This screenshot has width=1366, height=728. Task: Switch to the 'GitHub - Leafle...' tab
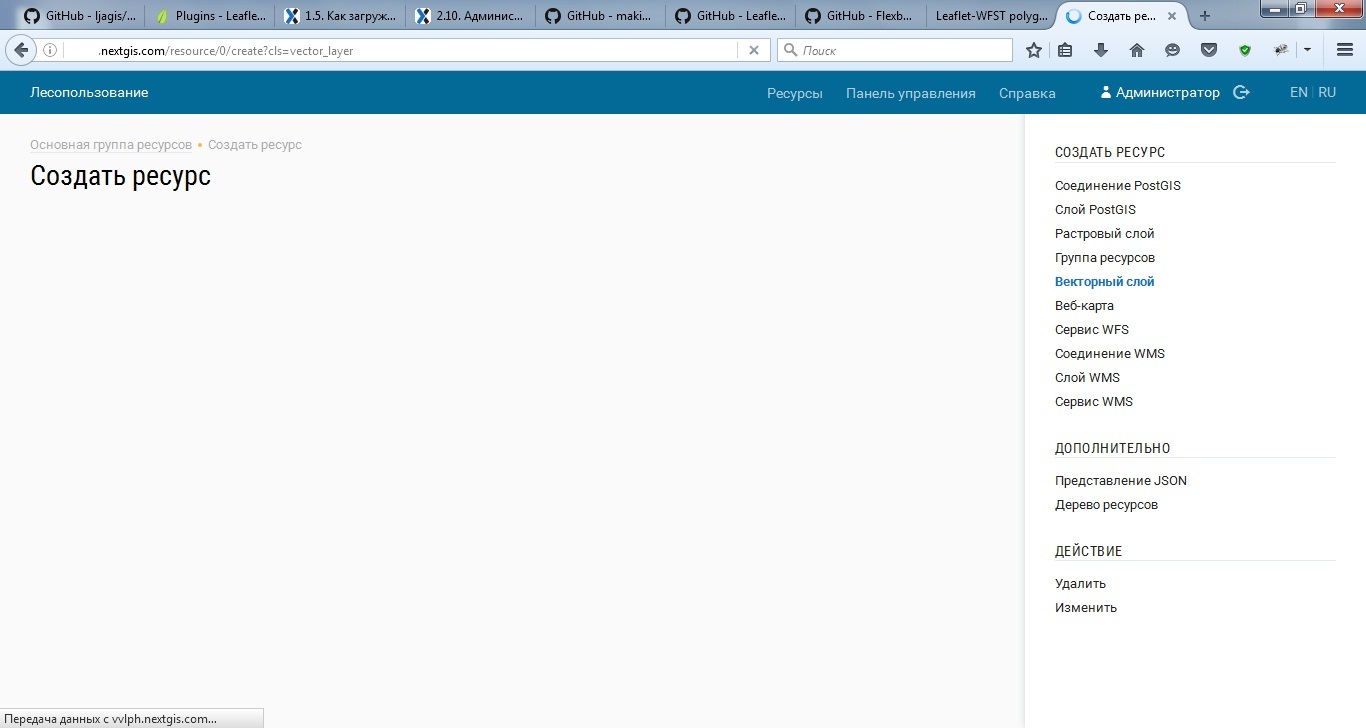[x=729, y=16]
